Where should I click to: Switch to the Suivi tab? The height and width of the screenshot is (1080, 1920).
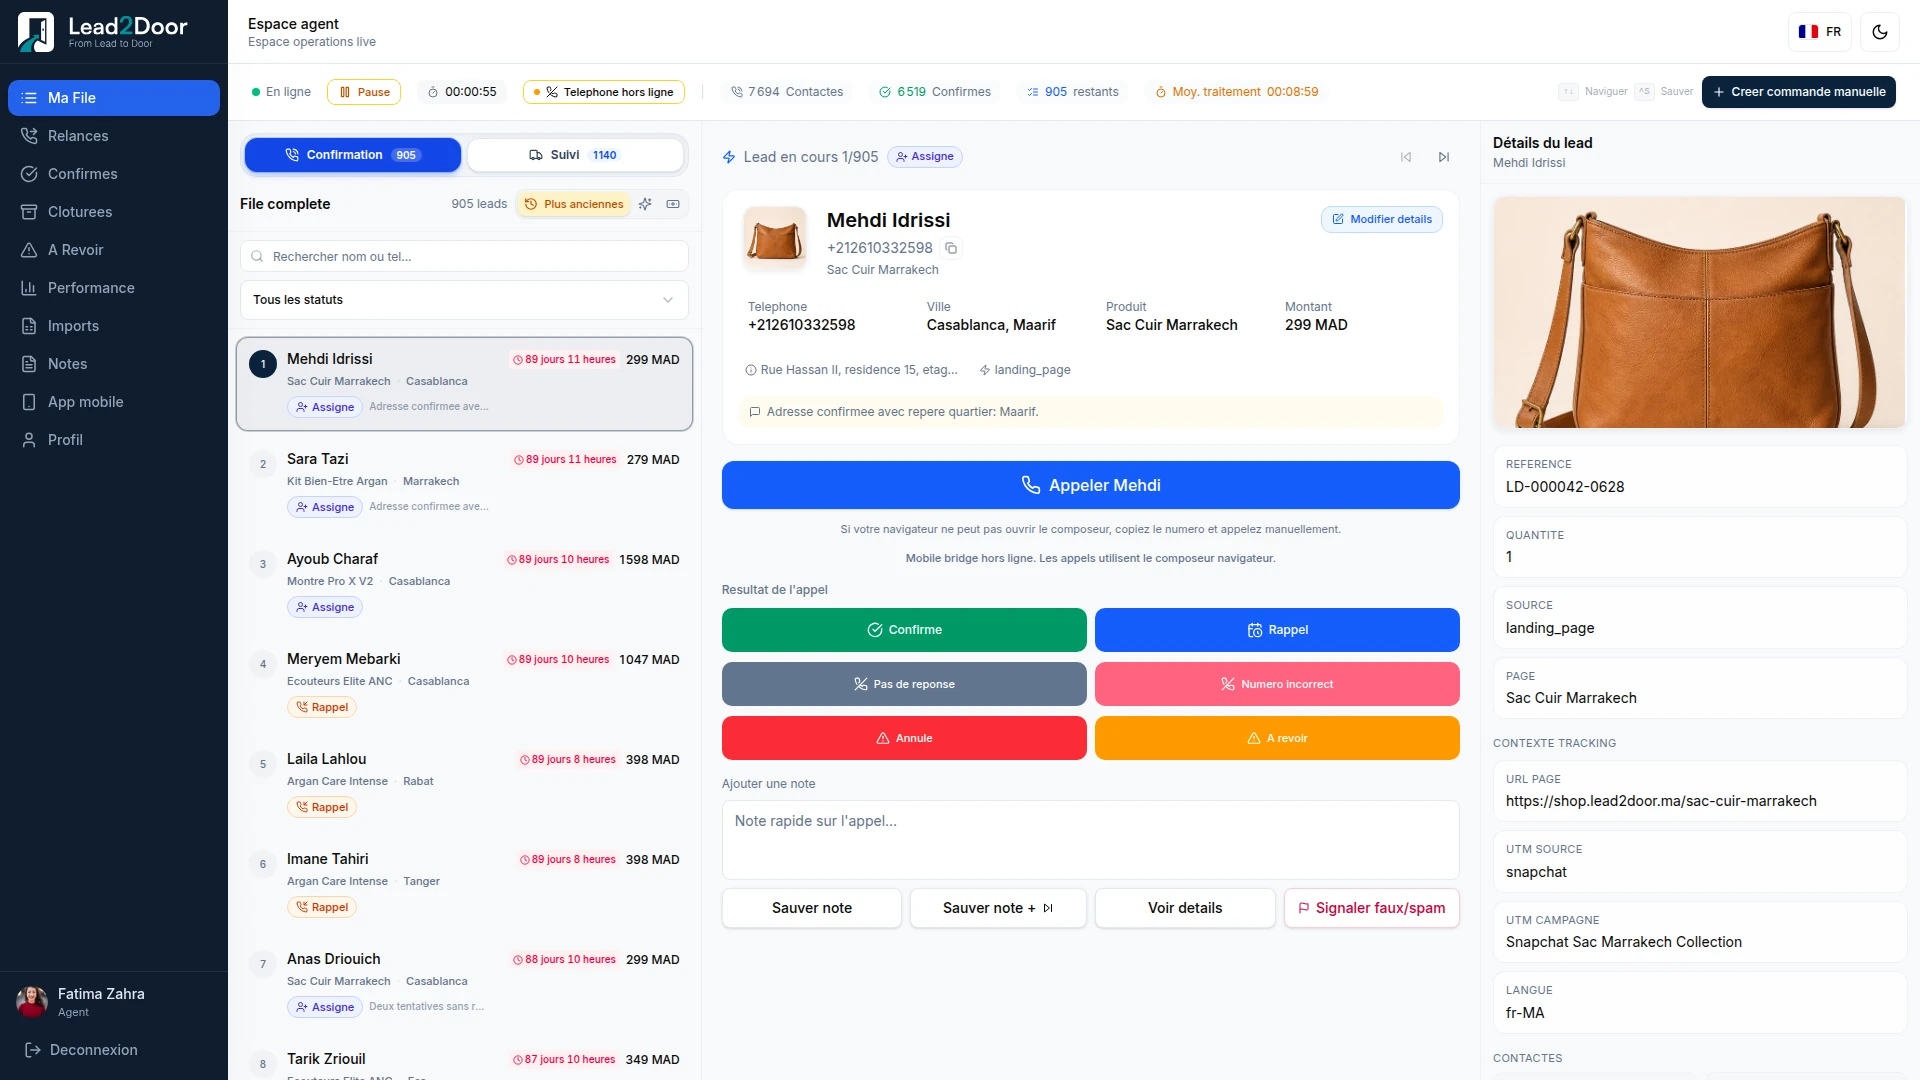[x=575, y=155]
